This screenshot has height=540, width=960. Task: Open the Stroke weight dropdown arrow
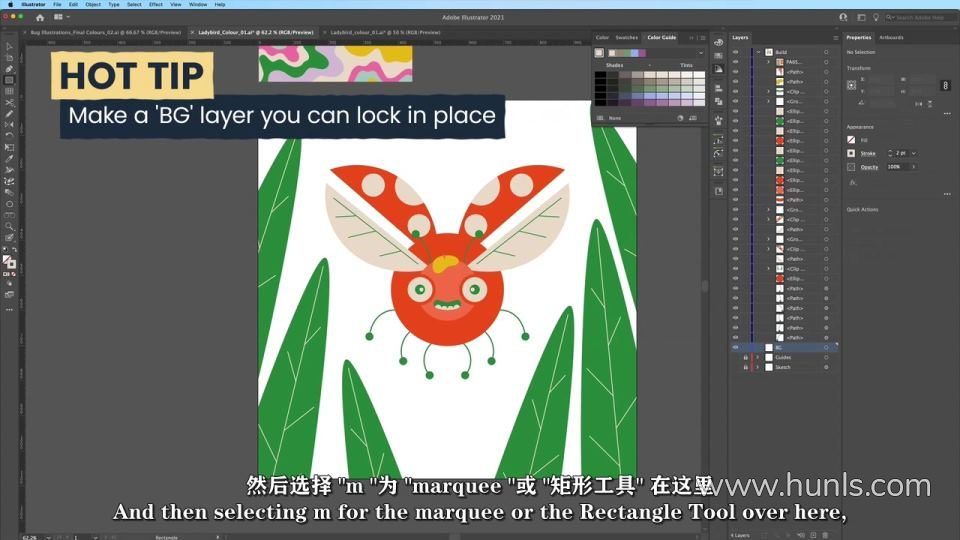click(x=913, y=153)
